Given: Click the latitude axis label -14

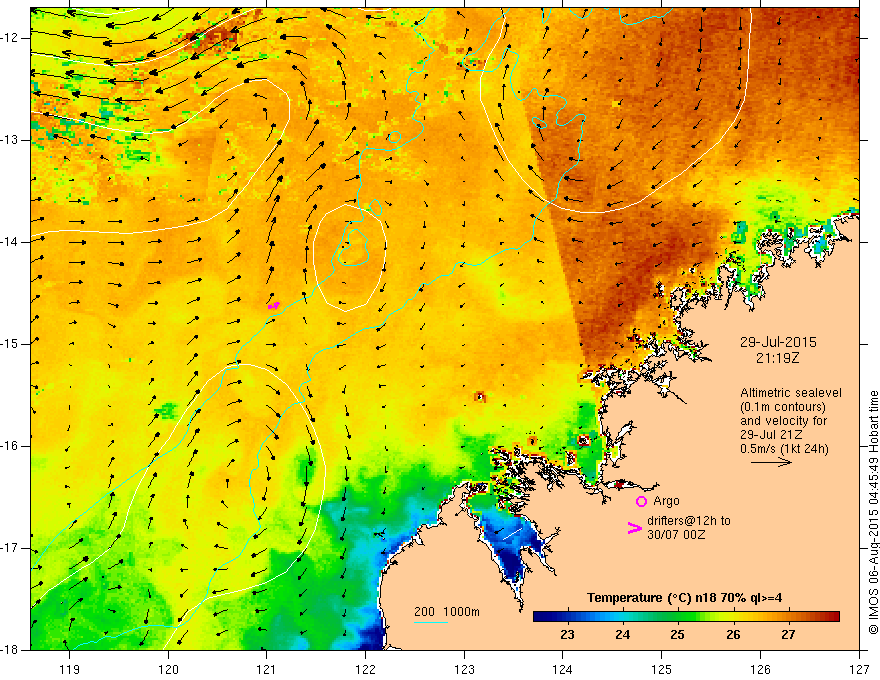Looking at the screenshot, I should pos(11,242).
